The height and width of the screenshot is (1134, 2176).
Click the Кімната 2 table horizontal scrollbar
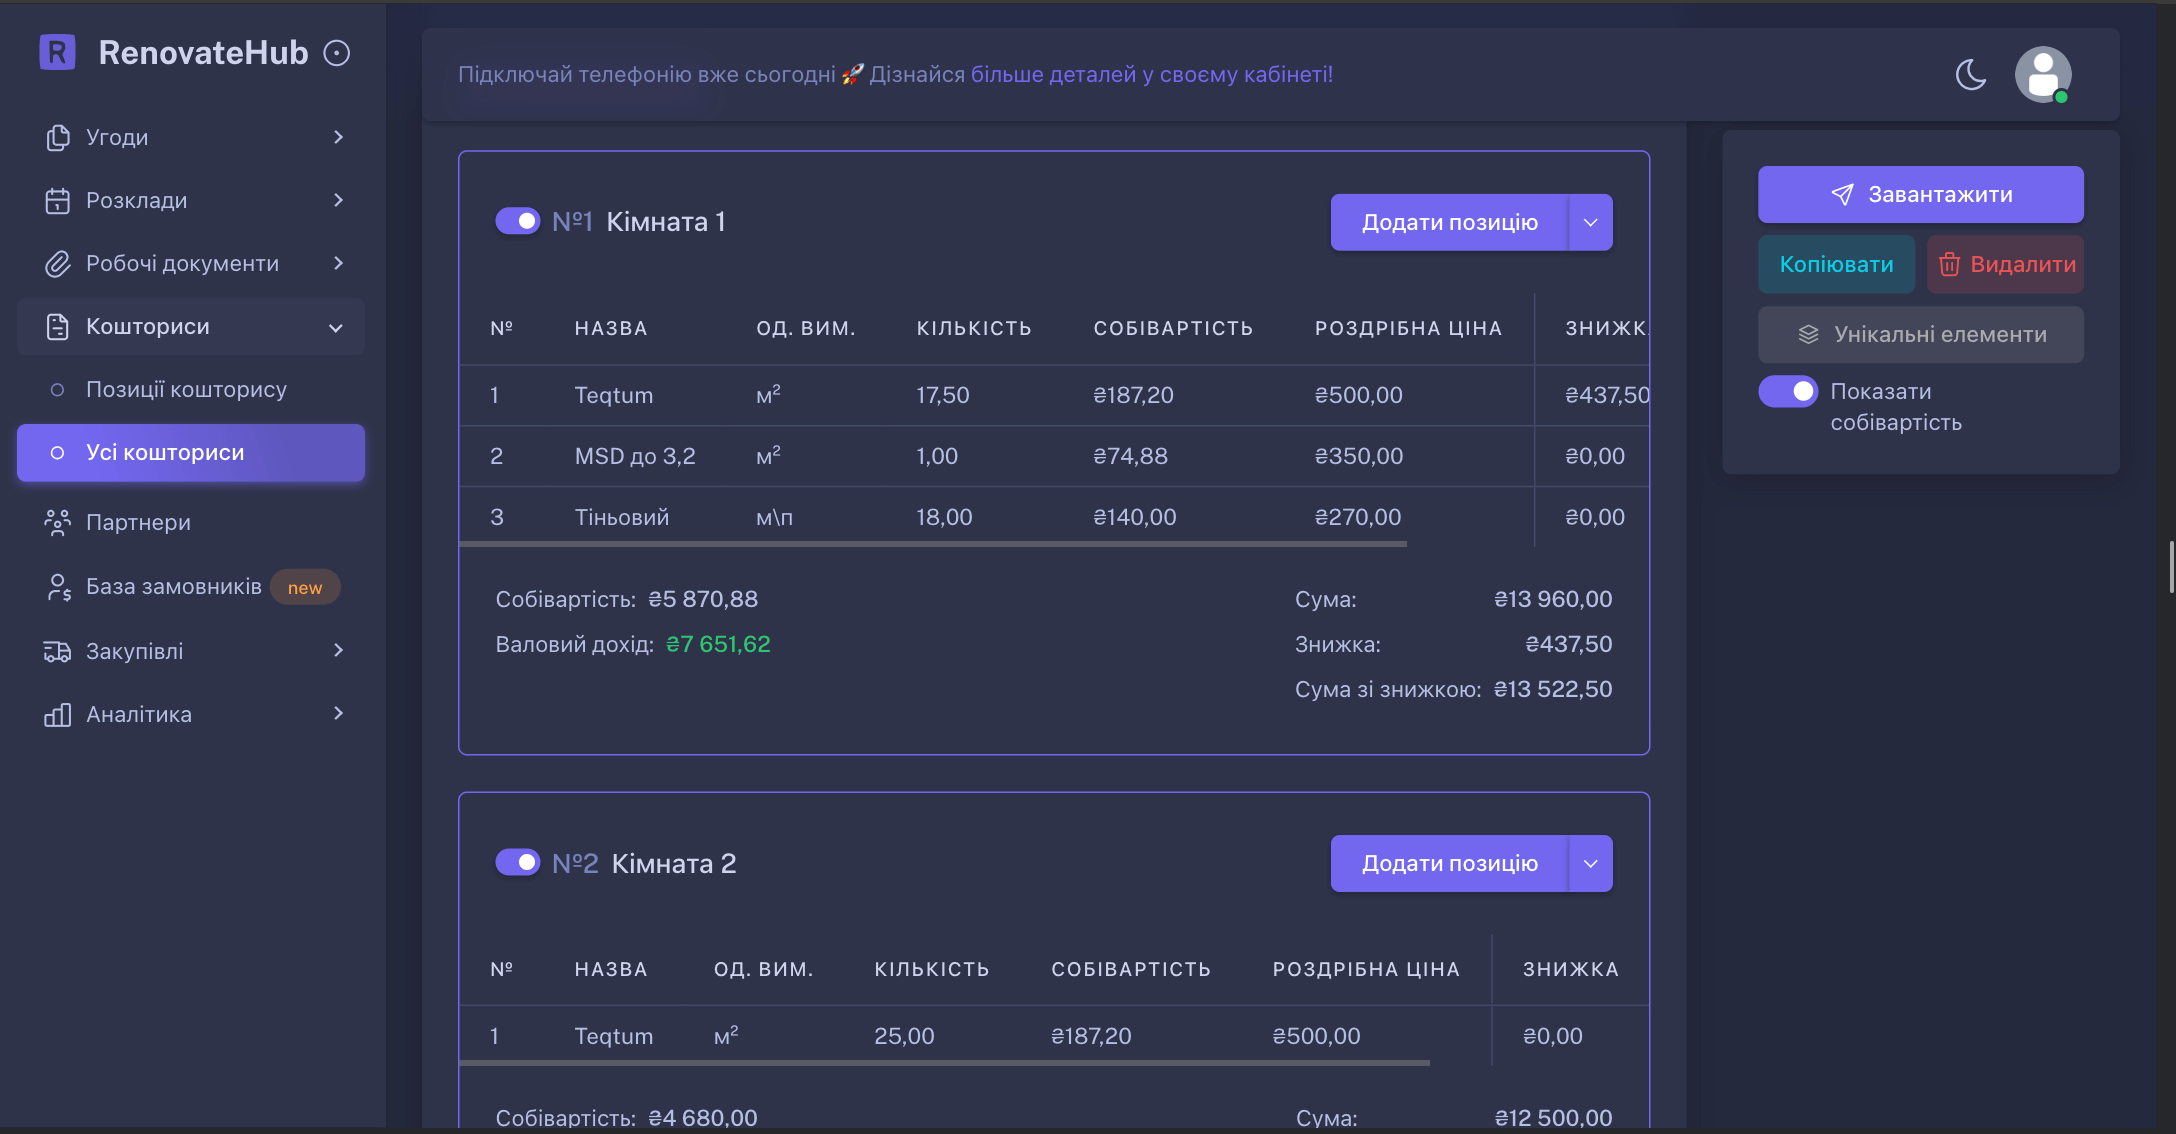click(x=945, y=1063)
